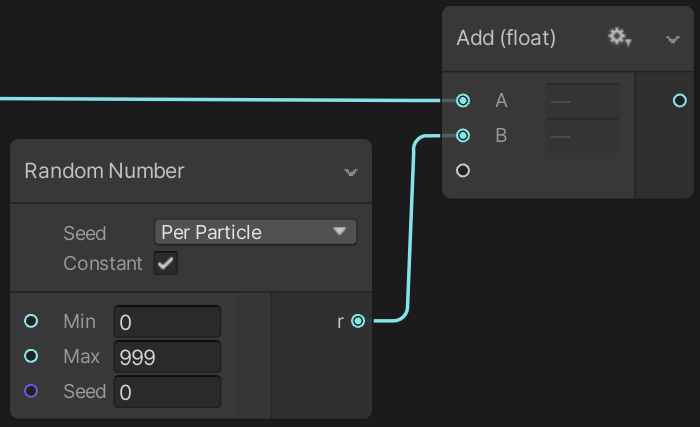The width and height of the screenshot is (700, 427).
Task: Open the Add node settings gear
Action: (619, 38)
